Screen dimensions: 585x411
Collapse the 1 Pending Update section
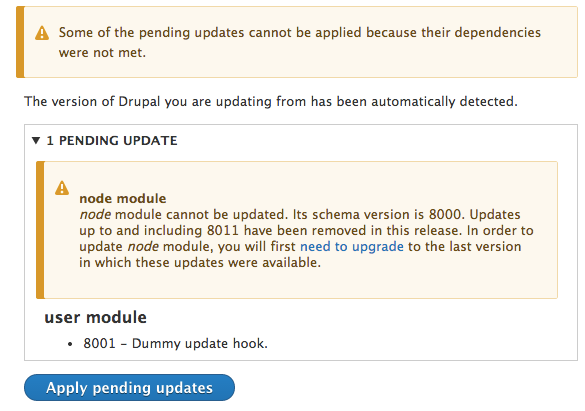tap(36, 141)
